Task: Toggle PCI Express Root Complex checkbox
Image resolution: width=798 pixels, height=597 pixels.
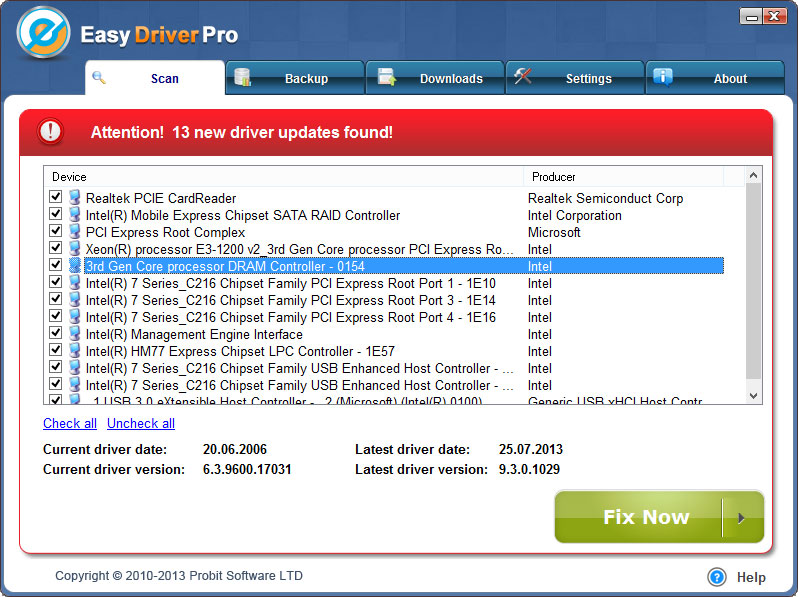Action: tap(55, 231)
